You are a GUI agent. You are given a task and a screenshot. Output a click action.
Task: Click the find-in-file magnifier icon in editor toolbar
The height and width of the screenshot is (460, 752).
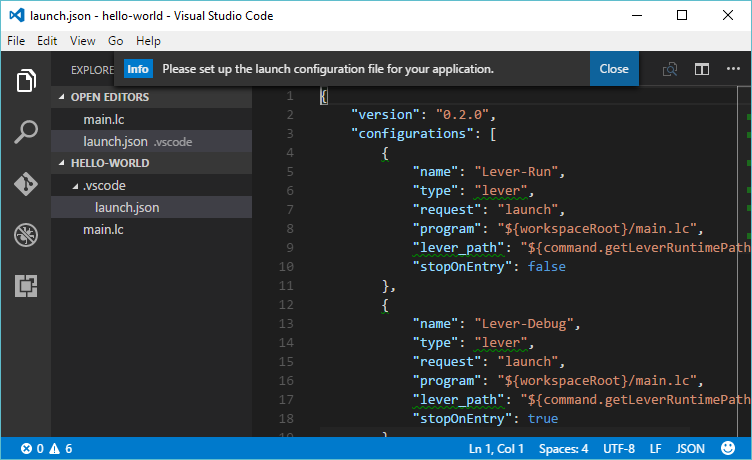(x=670, y=69)
